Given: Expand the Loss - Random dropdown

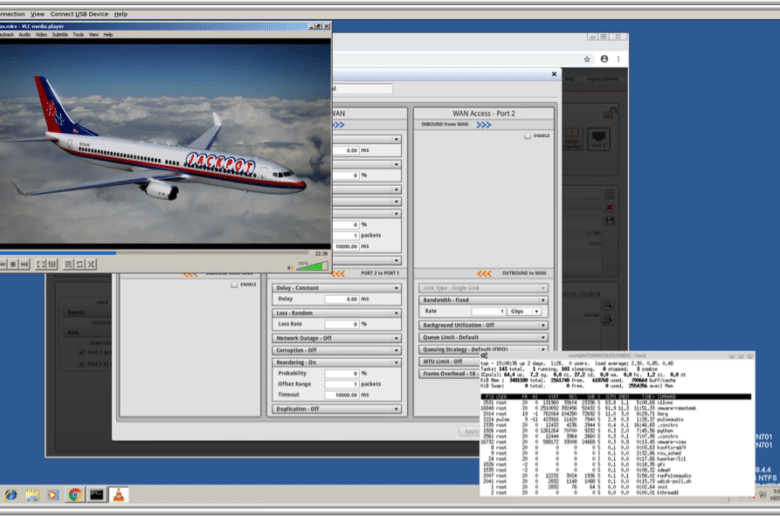Looking at the screenshot, I should click(x=337, y=313).
